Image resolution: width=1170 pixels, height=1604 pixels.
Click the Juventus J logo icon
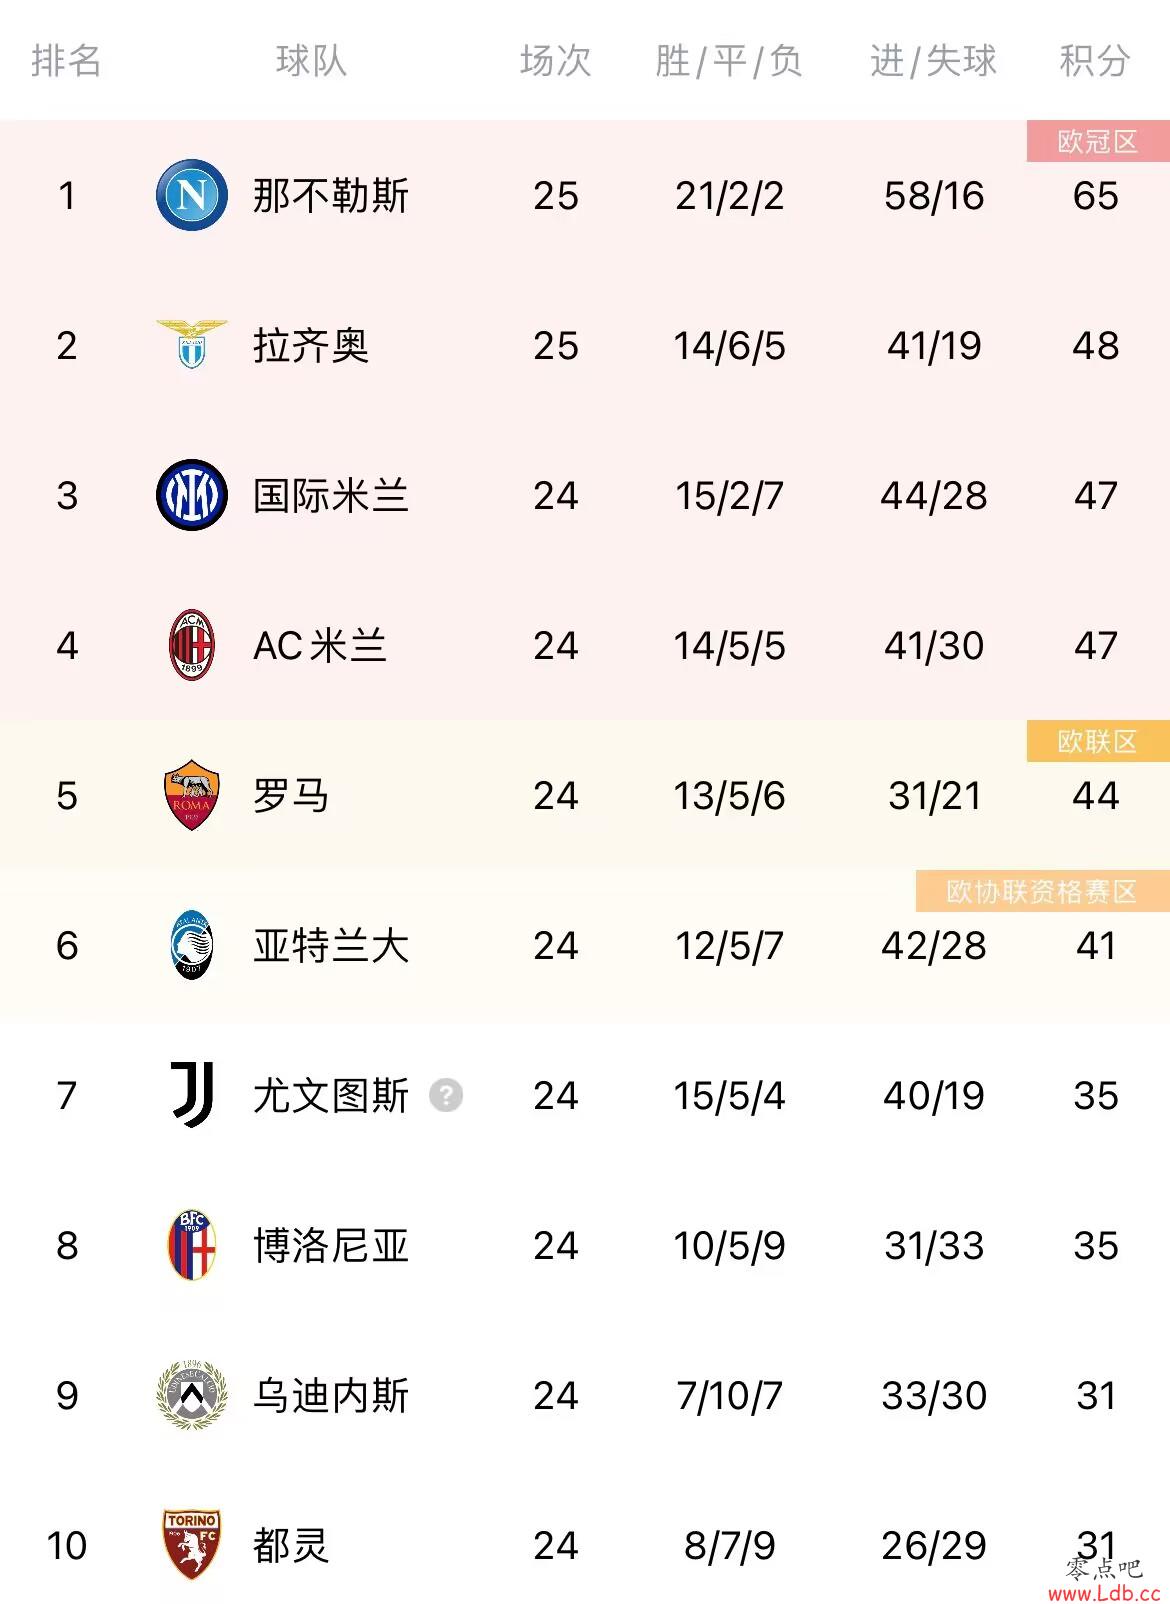coord(192,1095)
